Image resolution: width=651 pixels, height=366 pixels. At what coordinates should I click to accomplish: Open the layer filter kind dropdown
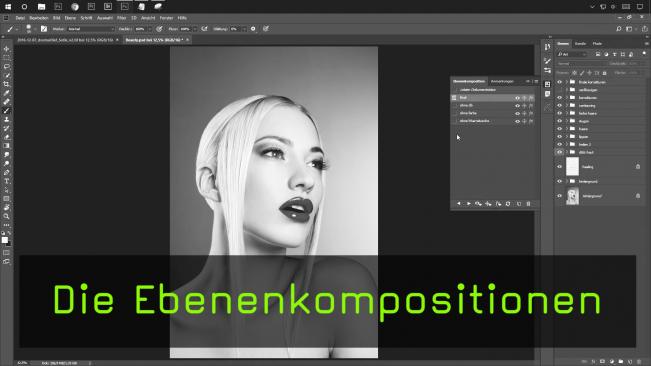(572, 54)
